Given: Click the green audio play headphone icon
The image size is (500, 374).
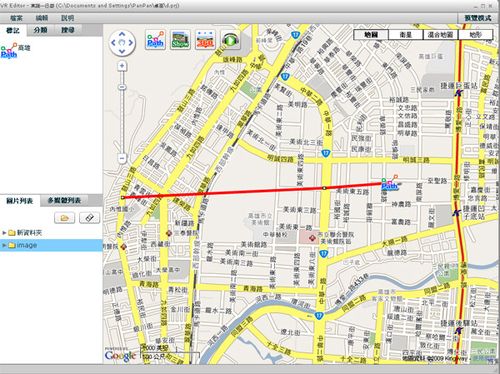Looking at the screenshot, I should (230, 40).
